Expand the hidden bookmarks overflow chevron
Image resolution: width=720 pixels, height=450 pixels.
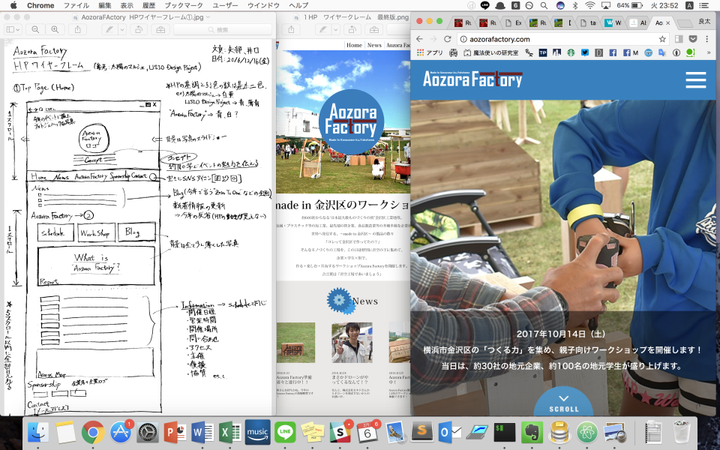[709, 53]
